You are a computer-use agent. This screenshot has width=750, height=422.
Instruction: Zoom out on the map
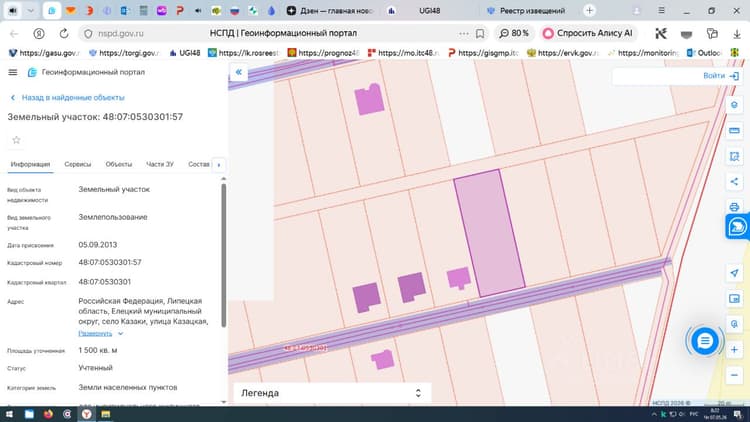coord(734,375)
